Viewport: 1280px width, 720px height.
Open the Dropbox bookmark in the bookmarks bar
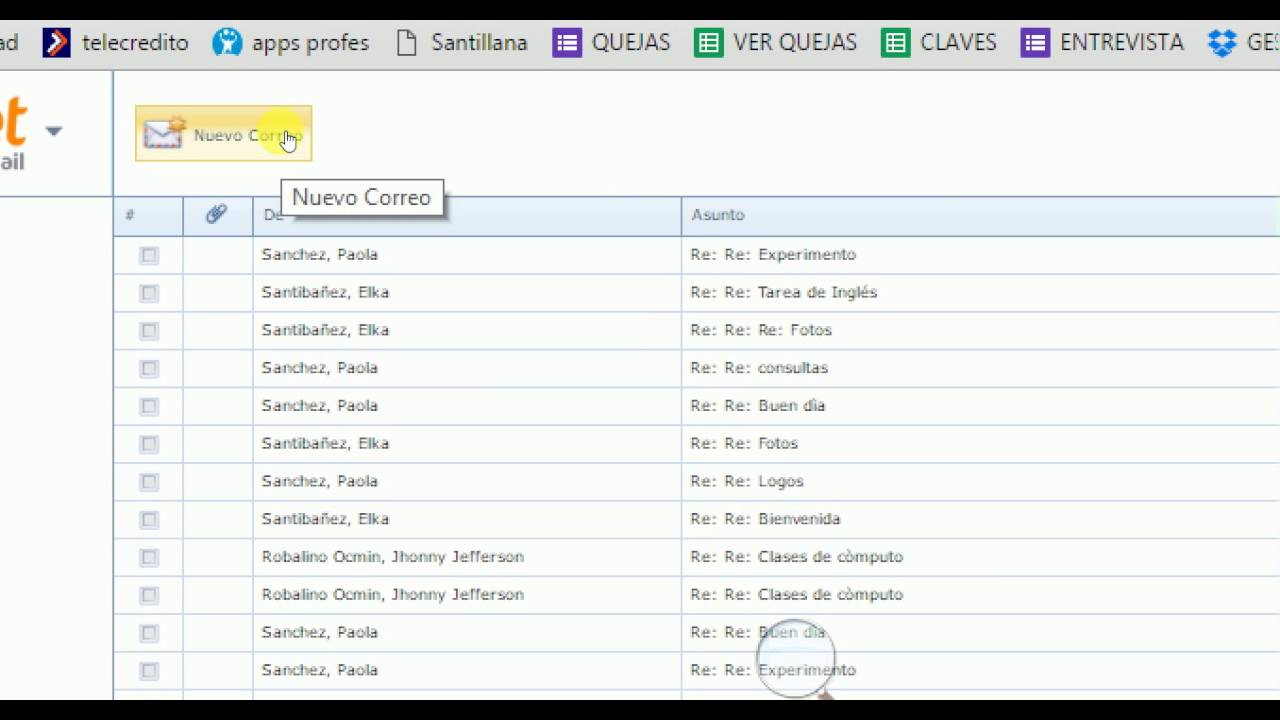coord(1243,43)
